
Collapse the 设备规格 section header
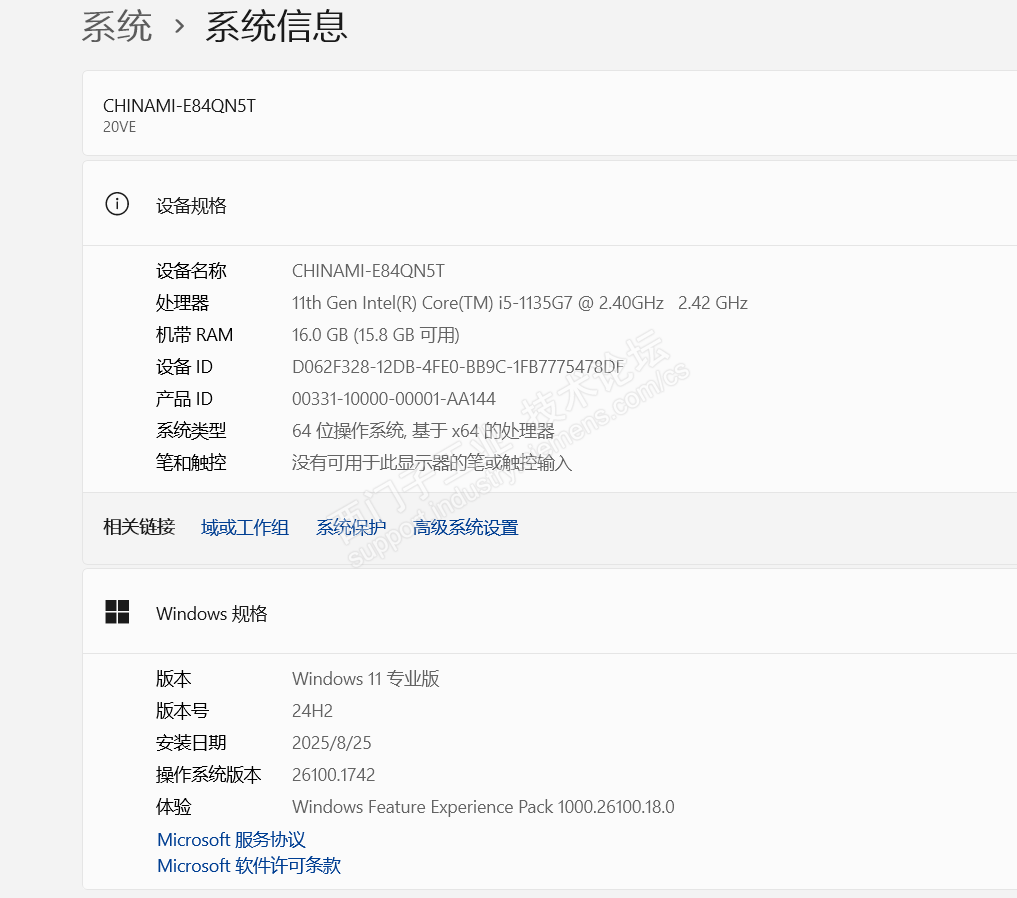point(549,204)
